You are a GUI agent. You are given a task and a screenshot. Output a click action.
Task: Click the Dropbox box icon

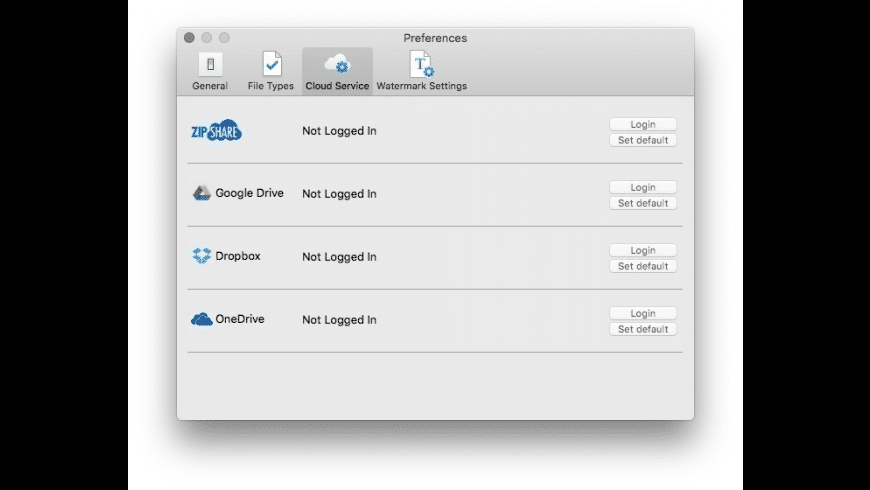click(x=201, y=256)
